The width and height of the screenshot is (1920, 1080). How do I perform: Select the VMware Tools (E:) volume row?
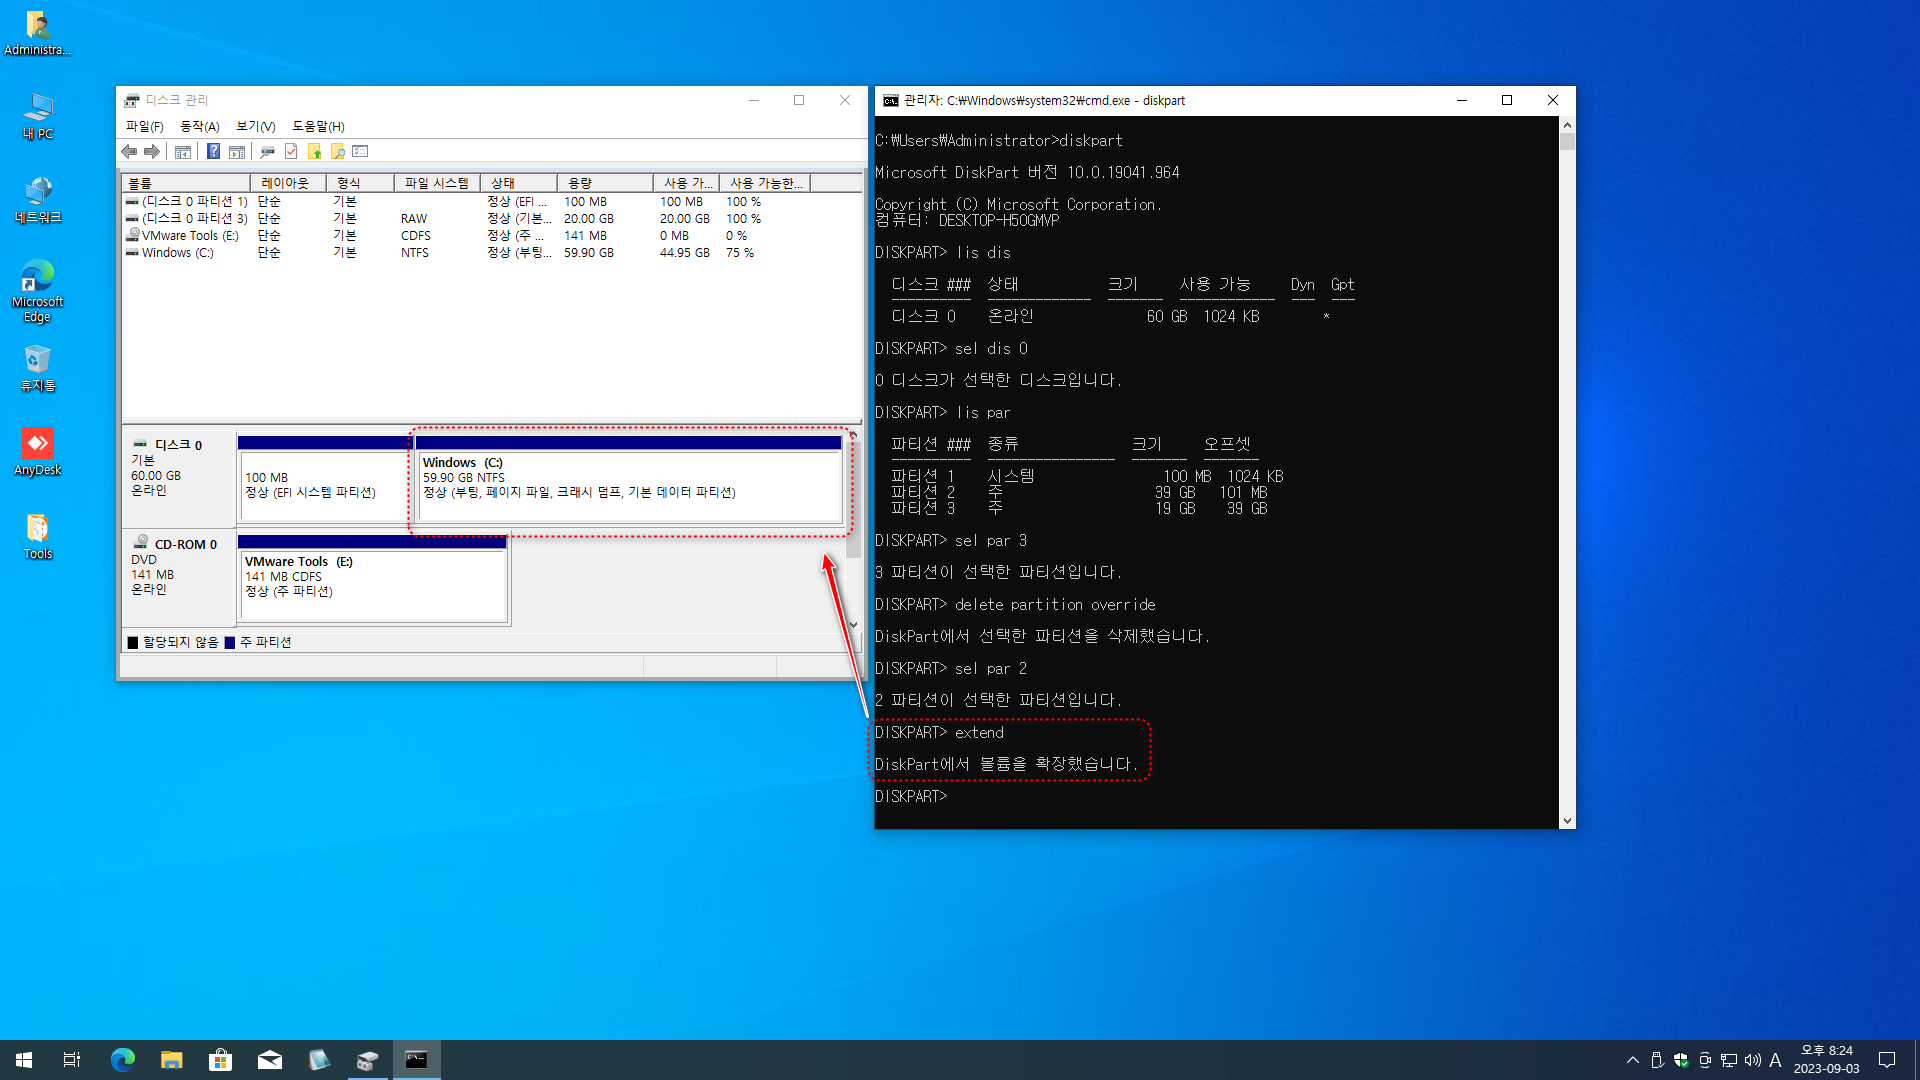(x=491, y=236)
